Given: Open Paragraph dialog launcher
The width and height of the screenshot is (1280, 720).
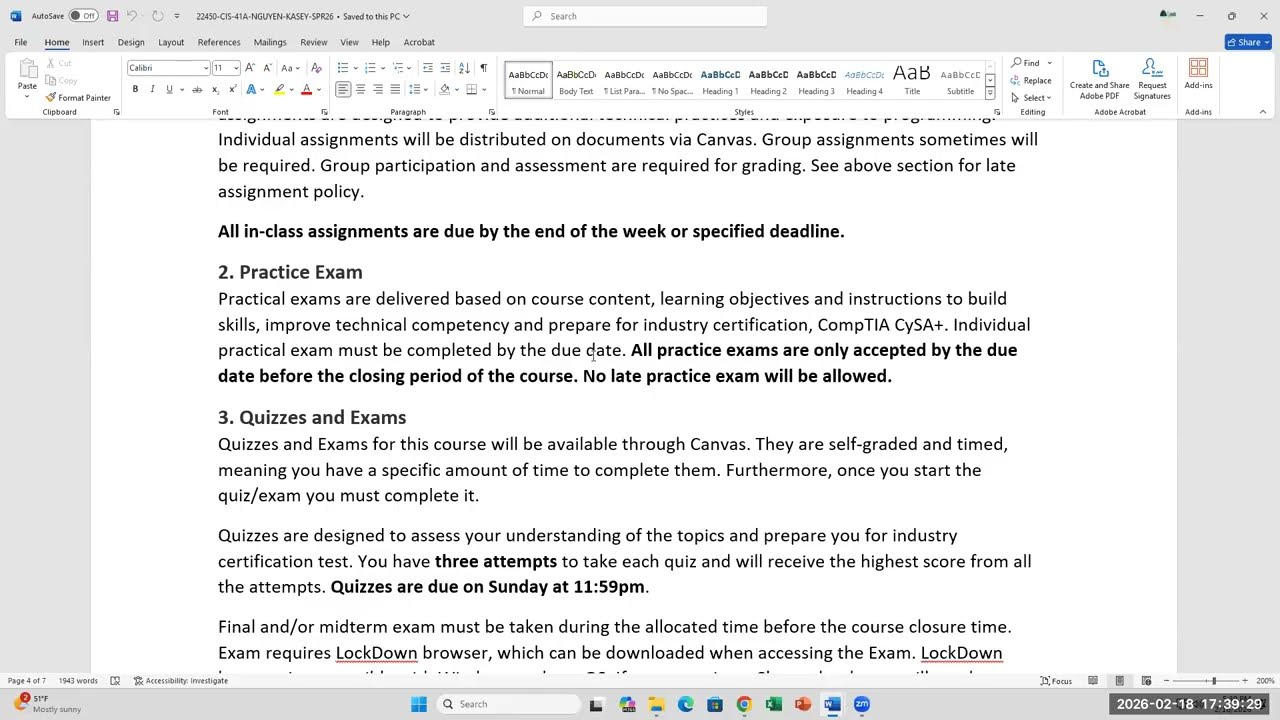Looking at the screenshot, I should coord(491,112).
